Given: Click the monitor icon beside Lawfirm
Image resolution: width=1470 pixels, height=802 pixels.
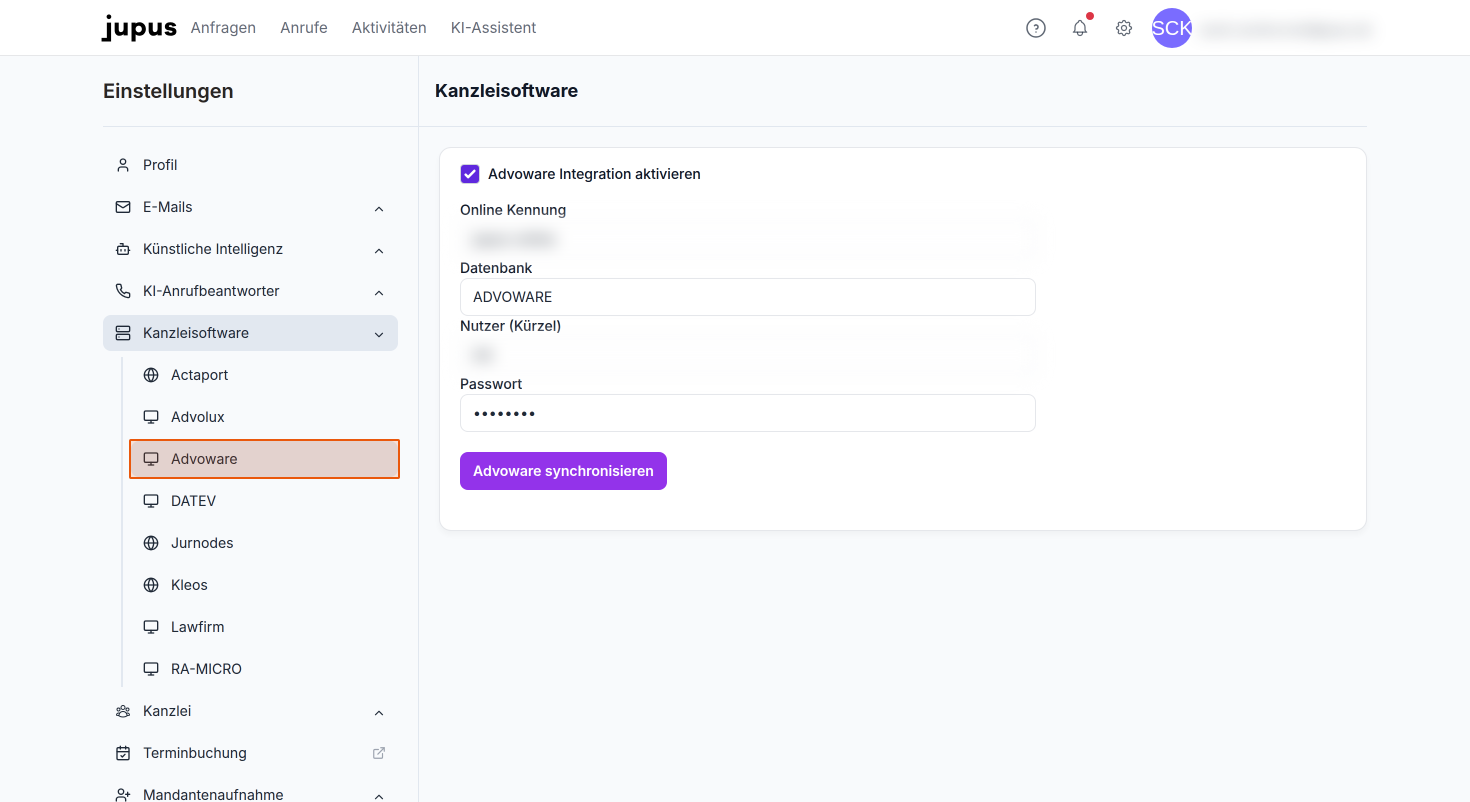Looking at the screenshot, I should tap(151, 627).
